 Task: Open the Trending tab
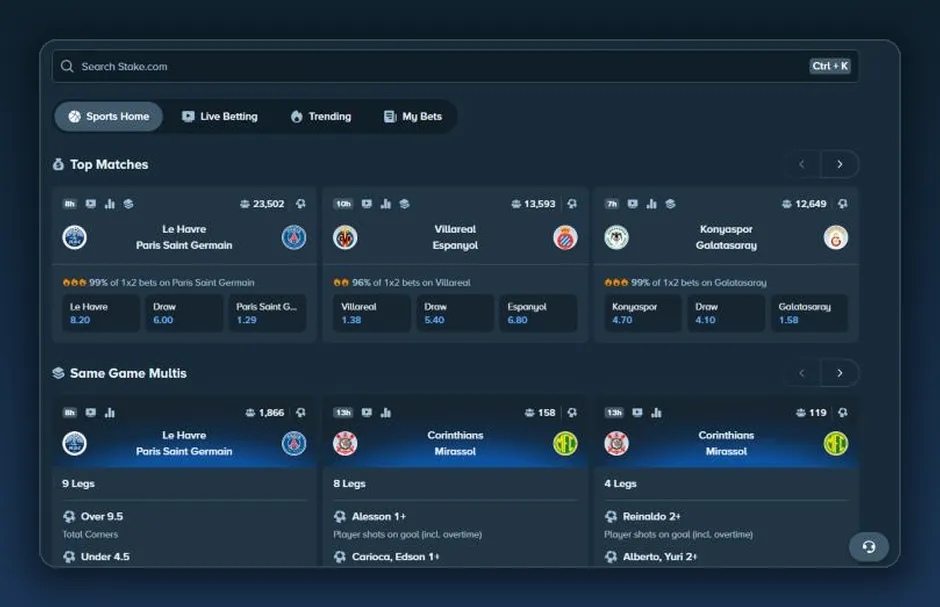click(x=321, y=116)
